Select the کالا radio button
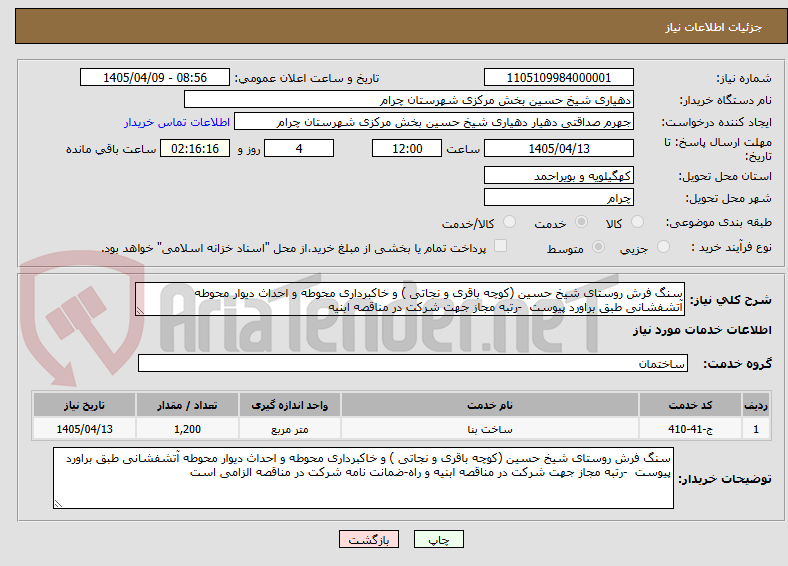This screenshot has height=566, width=788. point(637,222)
